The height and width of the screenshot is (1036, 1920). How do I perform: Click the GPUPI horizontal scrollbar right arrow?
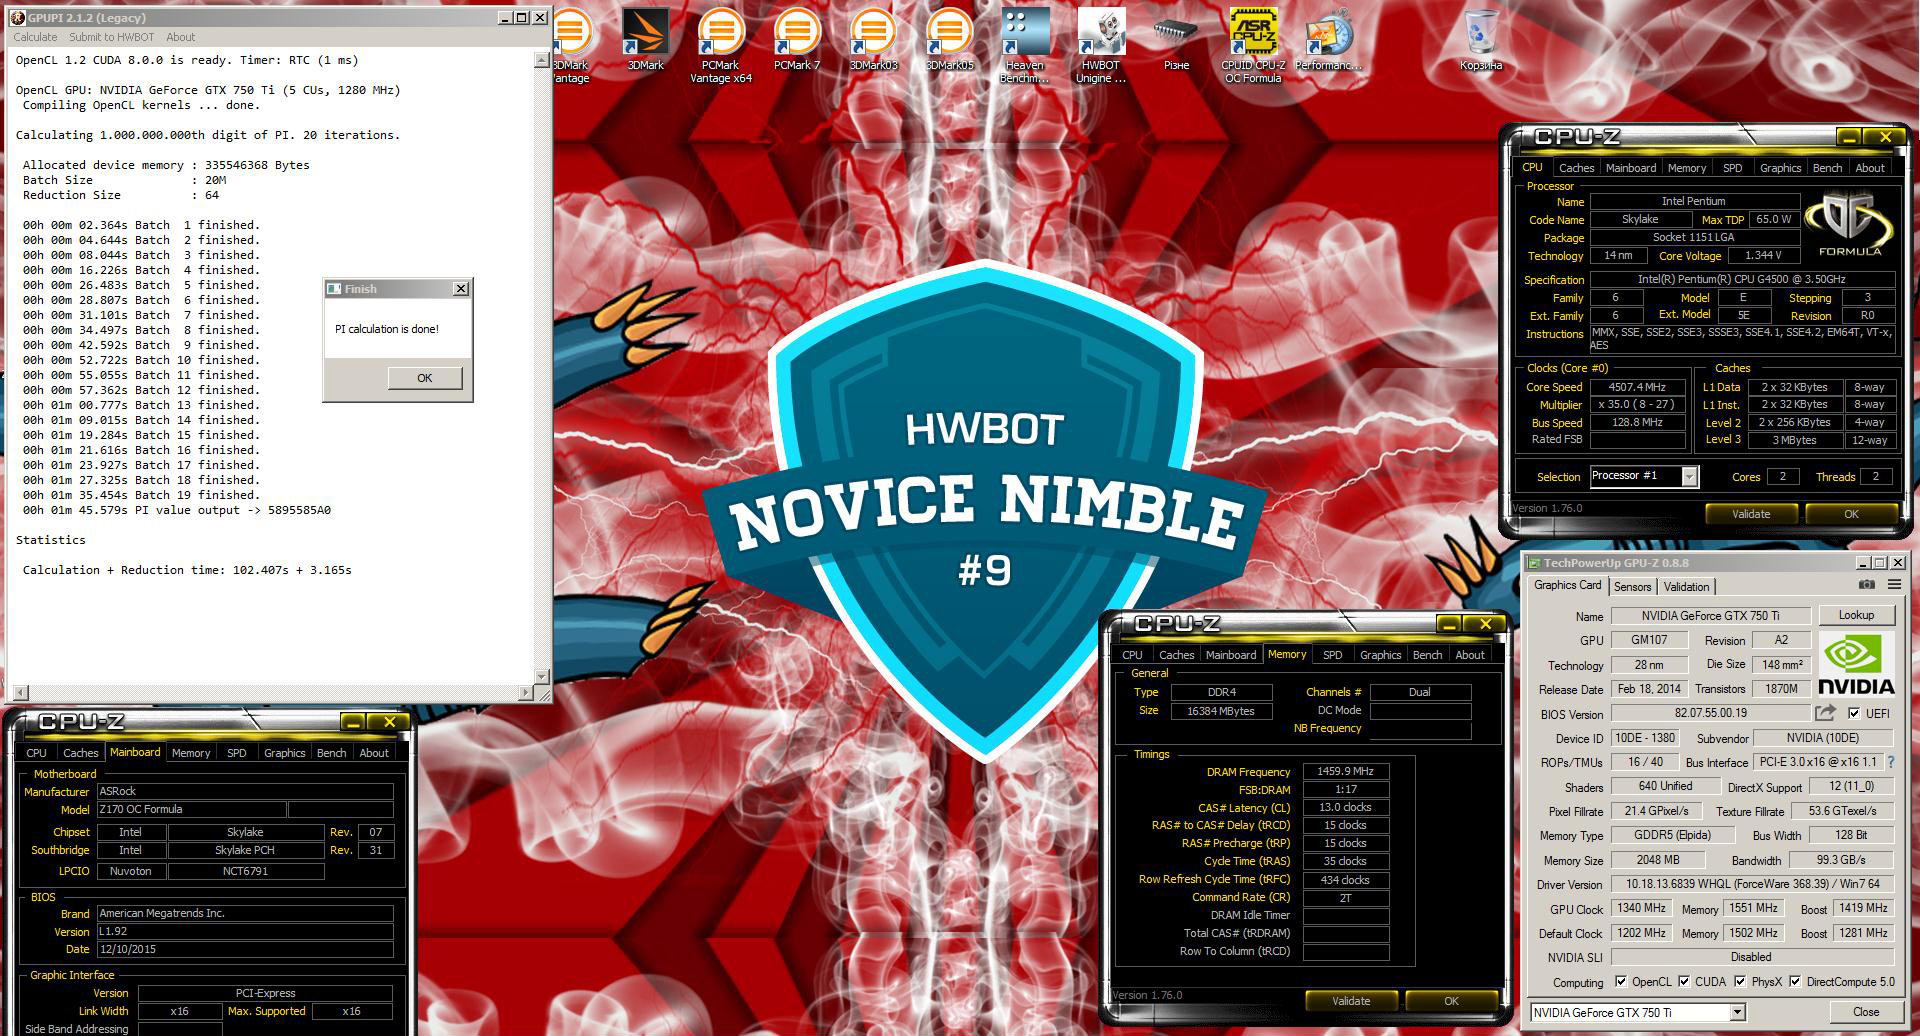[527, 692]
